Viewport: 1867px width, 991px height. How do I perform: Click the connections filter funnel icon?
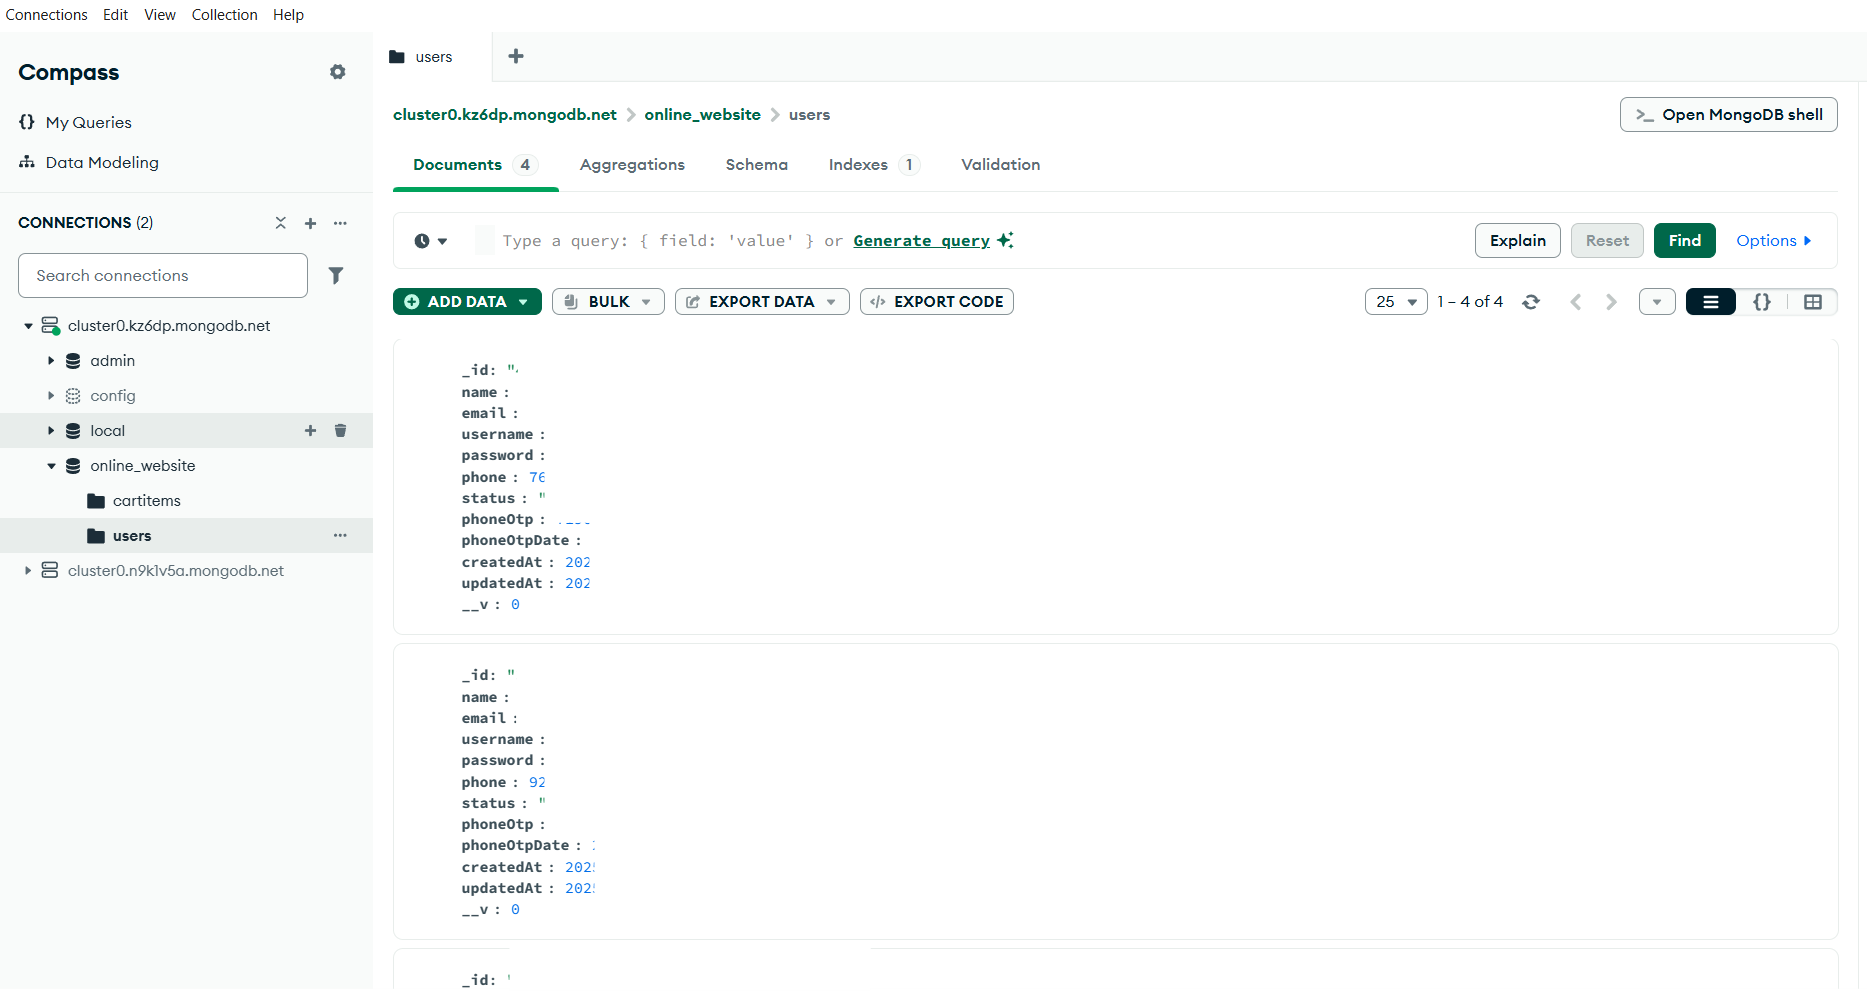coord(336,275)
